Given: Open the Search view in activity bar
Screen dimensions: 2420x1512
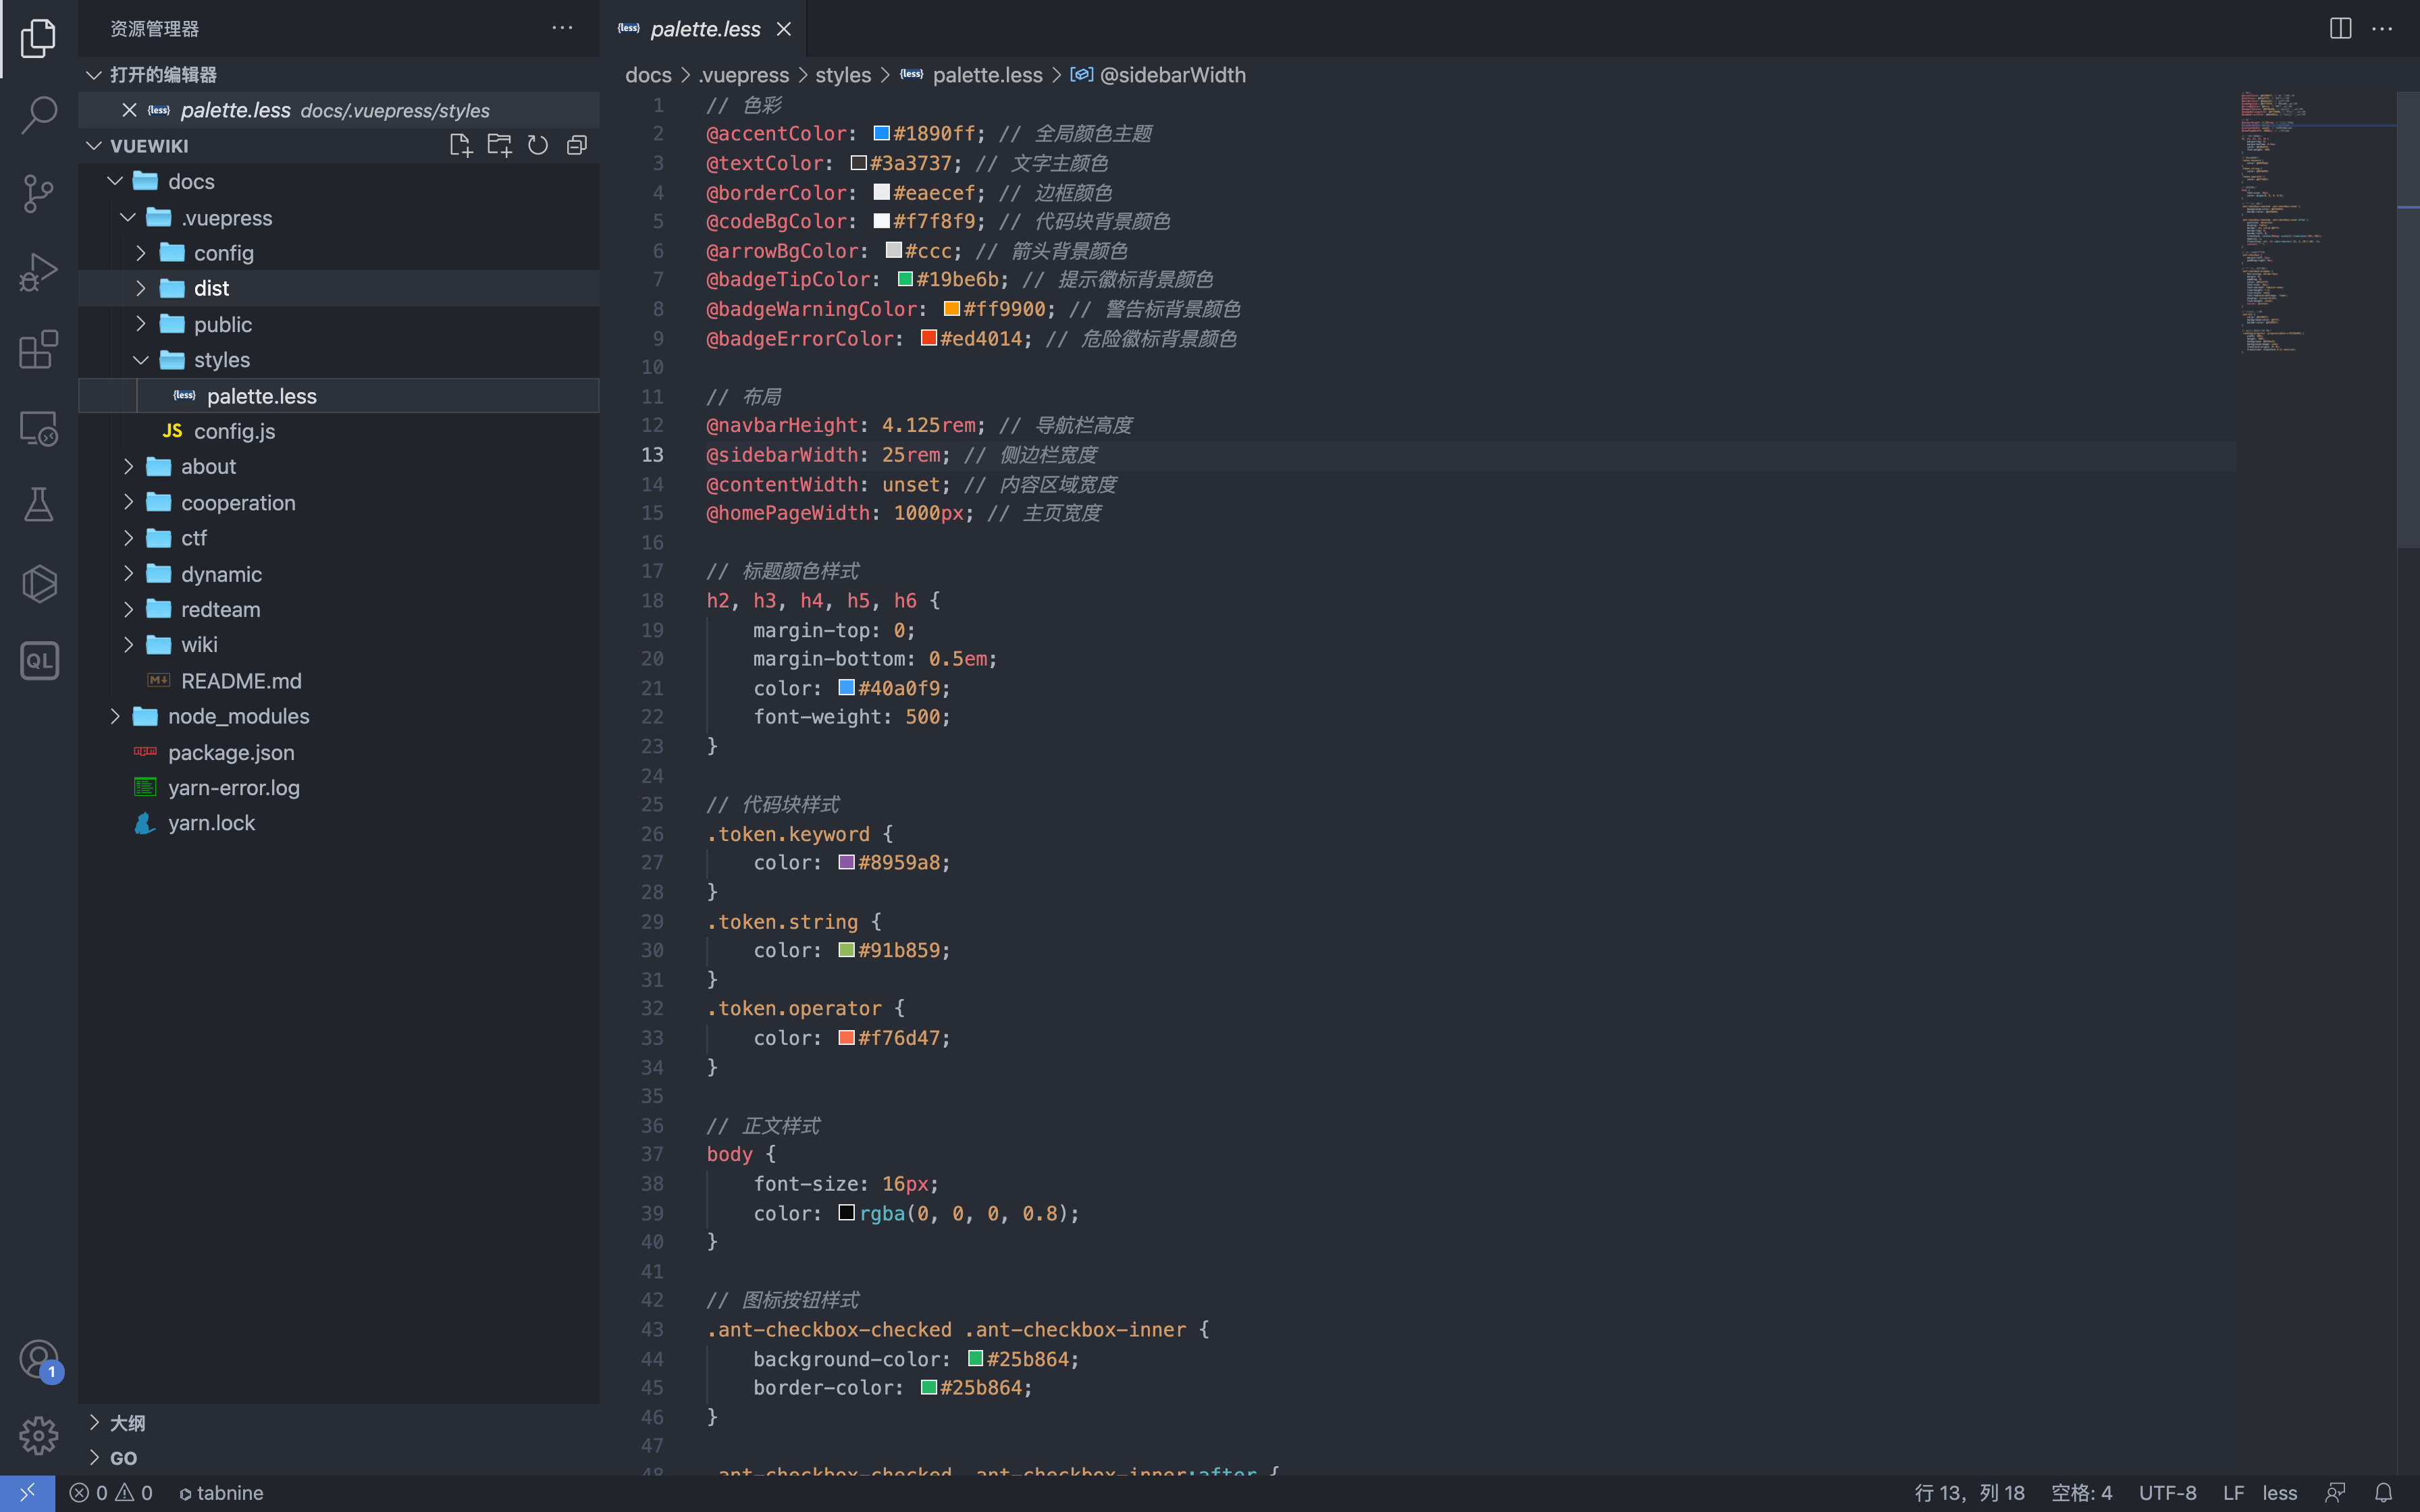Looking at the screenshot, I should (x=38, y=114).
